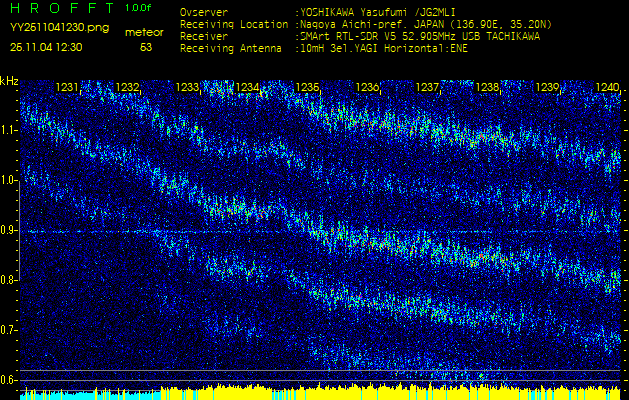Click the meteor label
Image resolution: width=629 pixels, height=400 pixels.
(x=144, y=32)
